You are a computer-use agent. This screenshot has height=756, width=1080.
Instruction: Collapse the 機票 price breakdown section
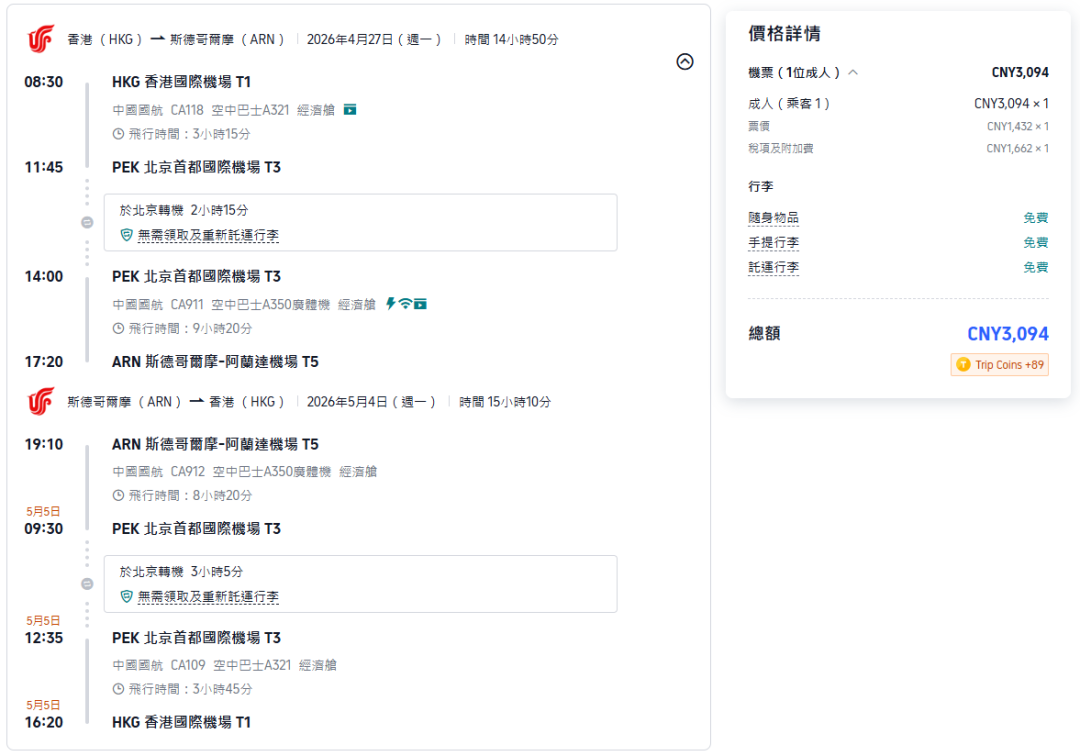853,72
